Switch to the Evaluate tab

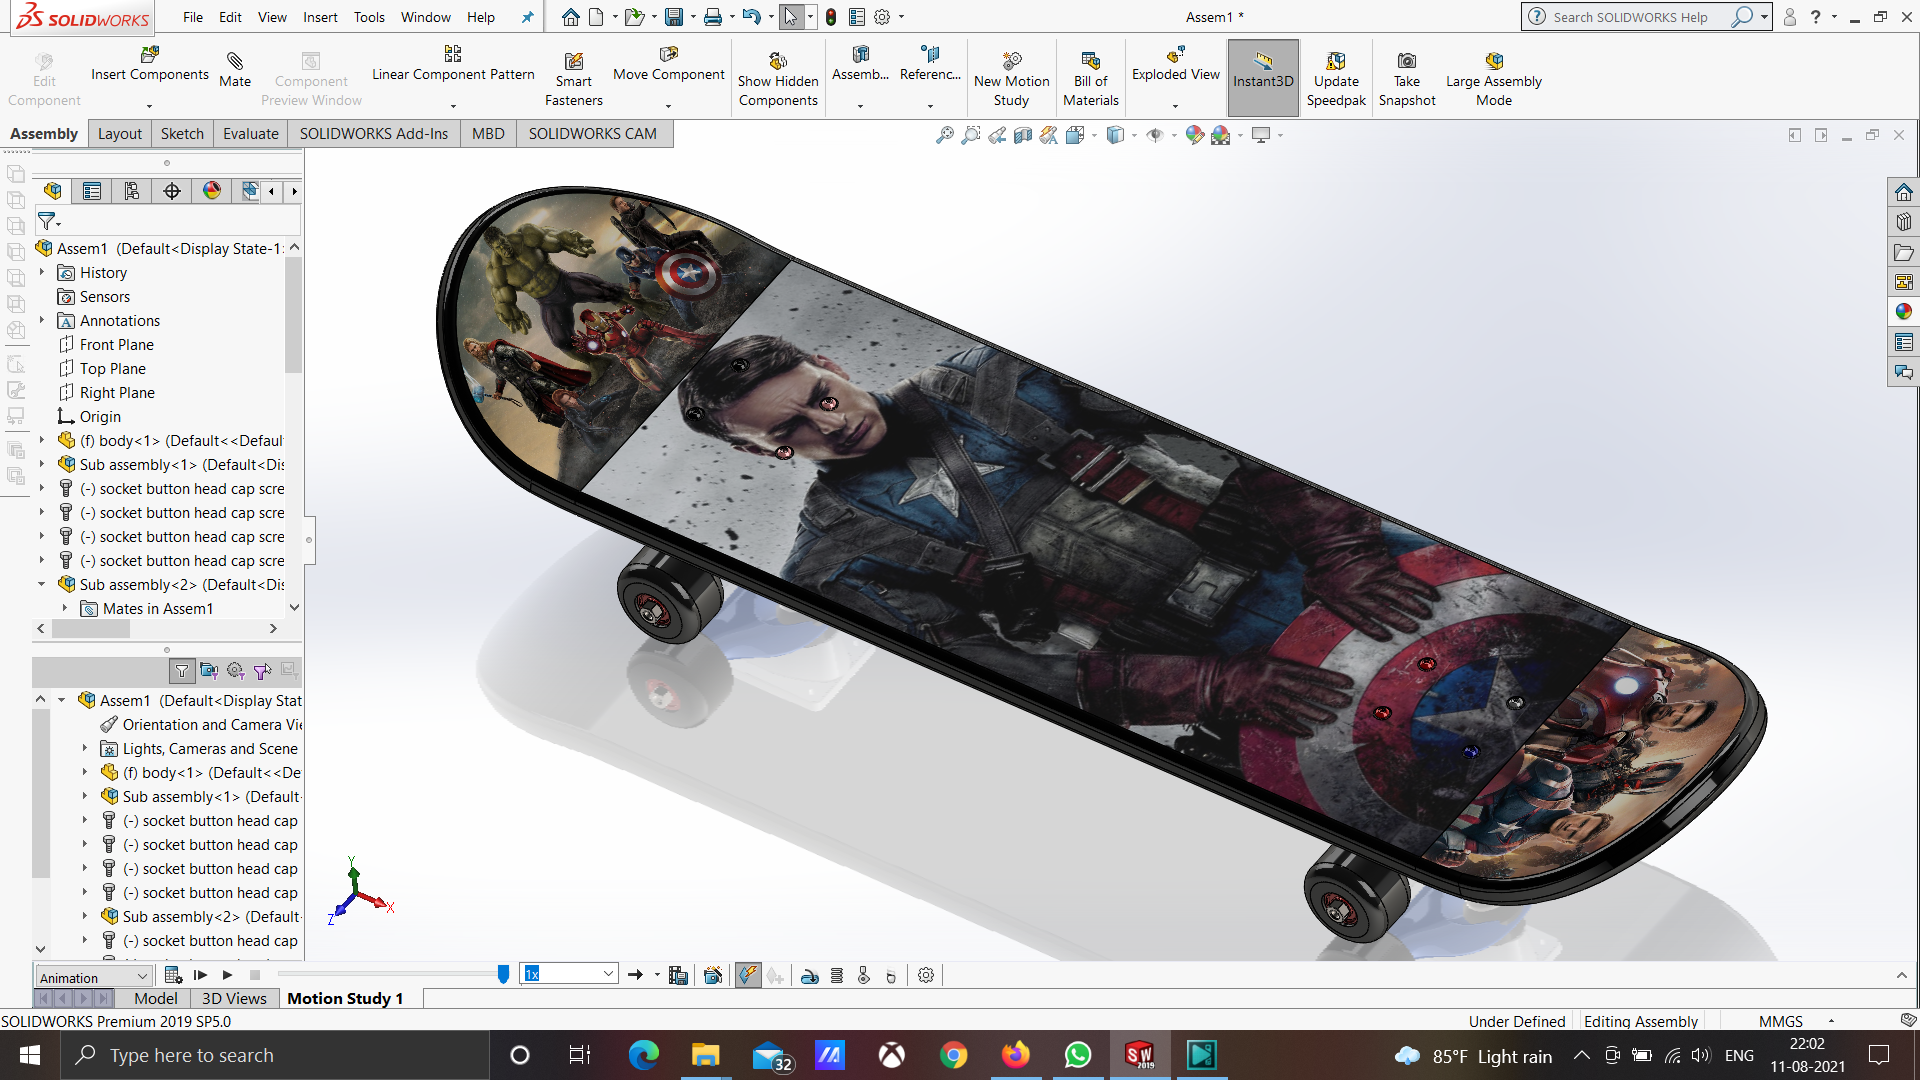[x=250, y=134]
